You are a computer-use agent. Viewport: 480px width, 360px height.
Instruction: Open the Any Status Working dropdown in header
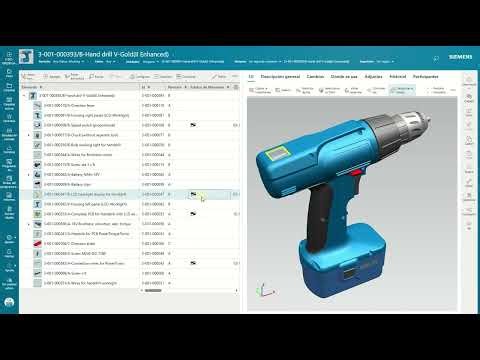(68, 62)
